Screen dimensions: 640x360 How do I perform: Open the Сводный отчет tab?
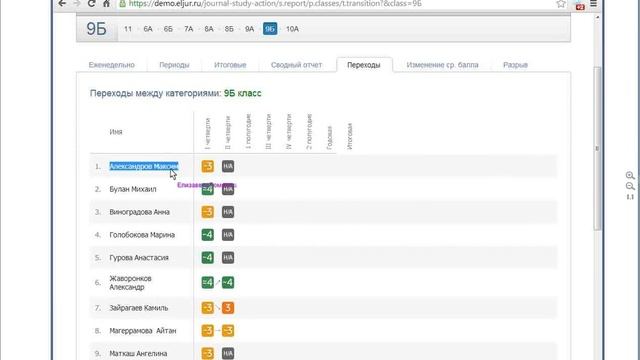[x=297, y=65]
